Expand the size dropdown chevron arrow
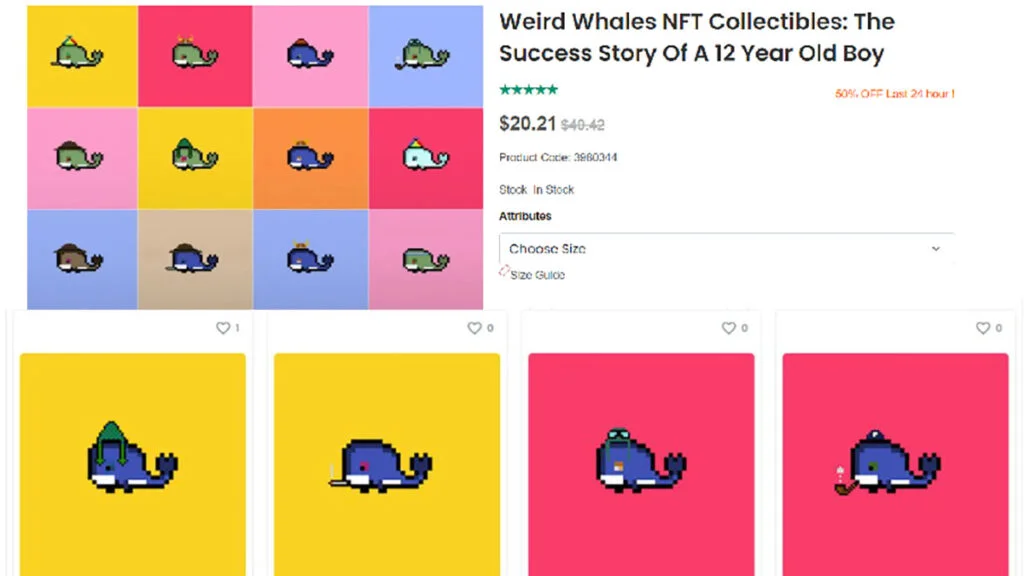 936,249
